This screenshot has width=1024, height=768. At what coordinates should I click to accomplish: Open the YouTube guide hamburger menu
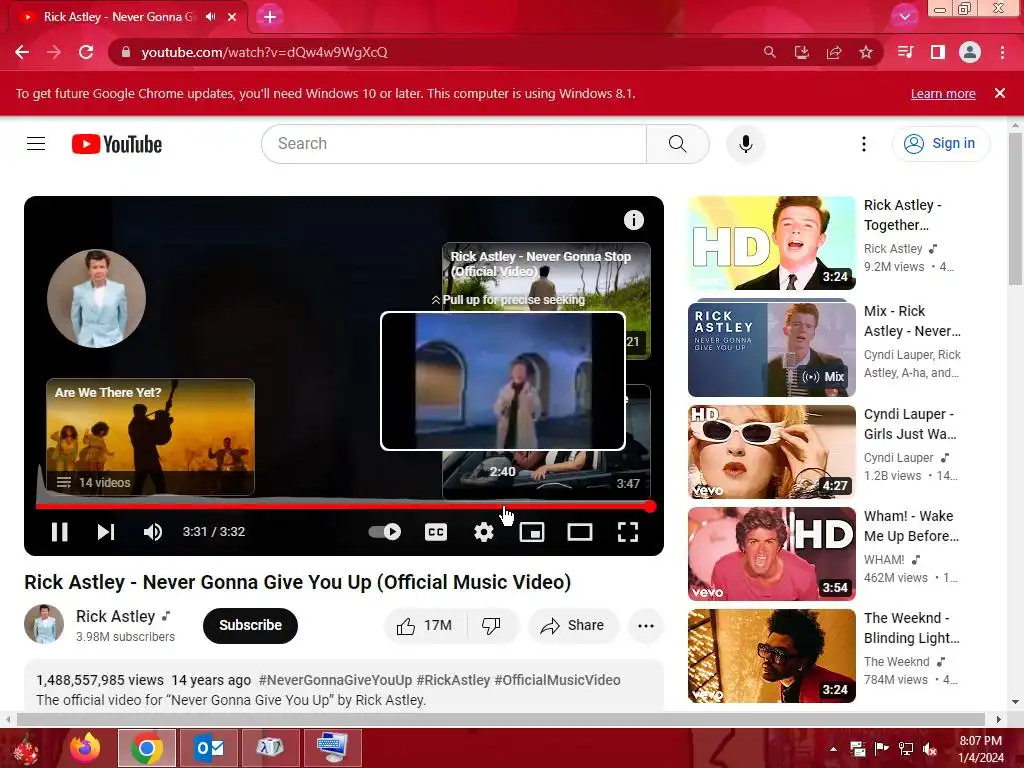coord(36,144)
